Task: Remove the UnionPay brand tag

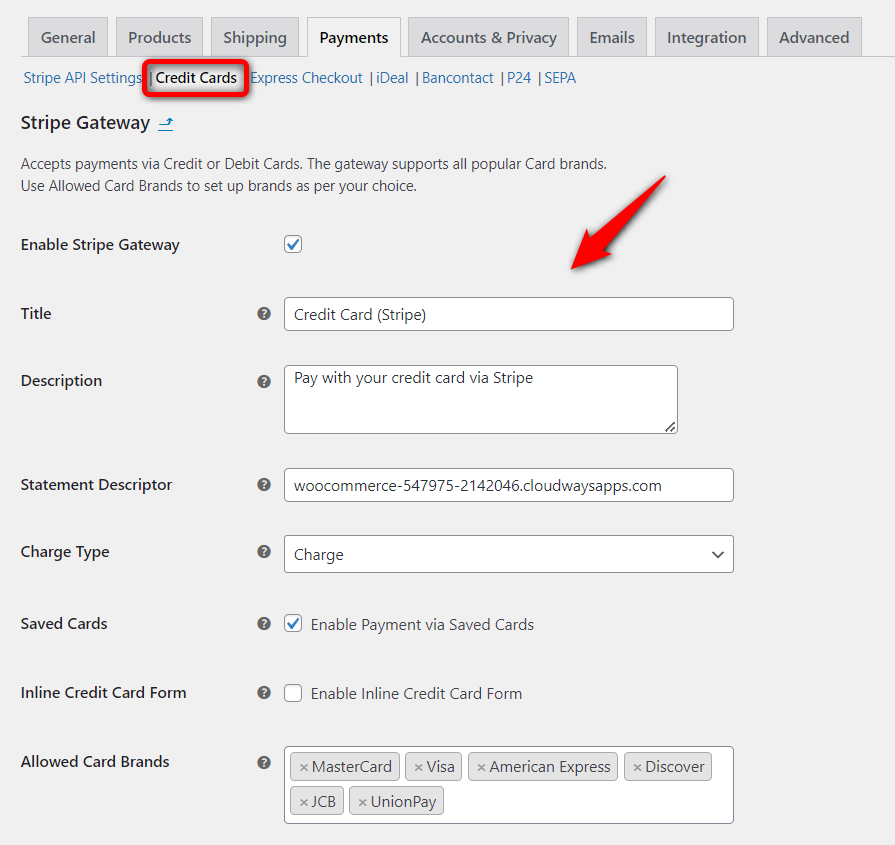Action: (362, 802)
